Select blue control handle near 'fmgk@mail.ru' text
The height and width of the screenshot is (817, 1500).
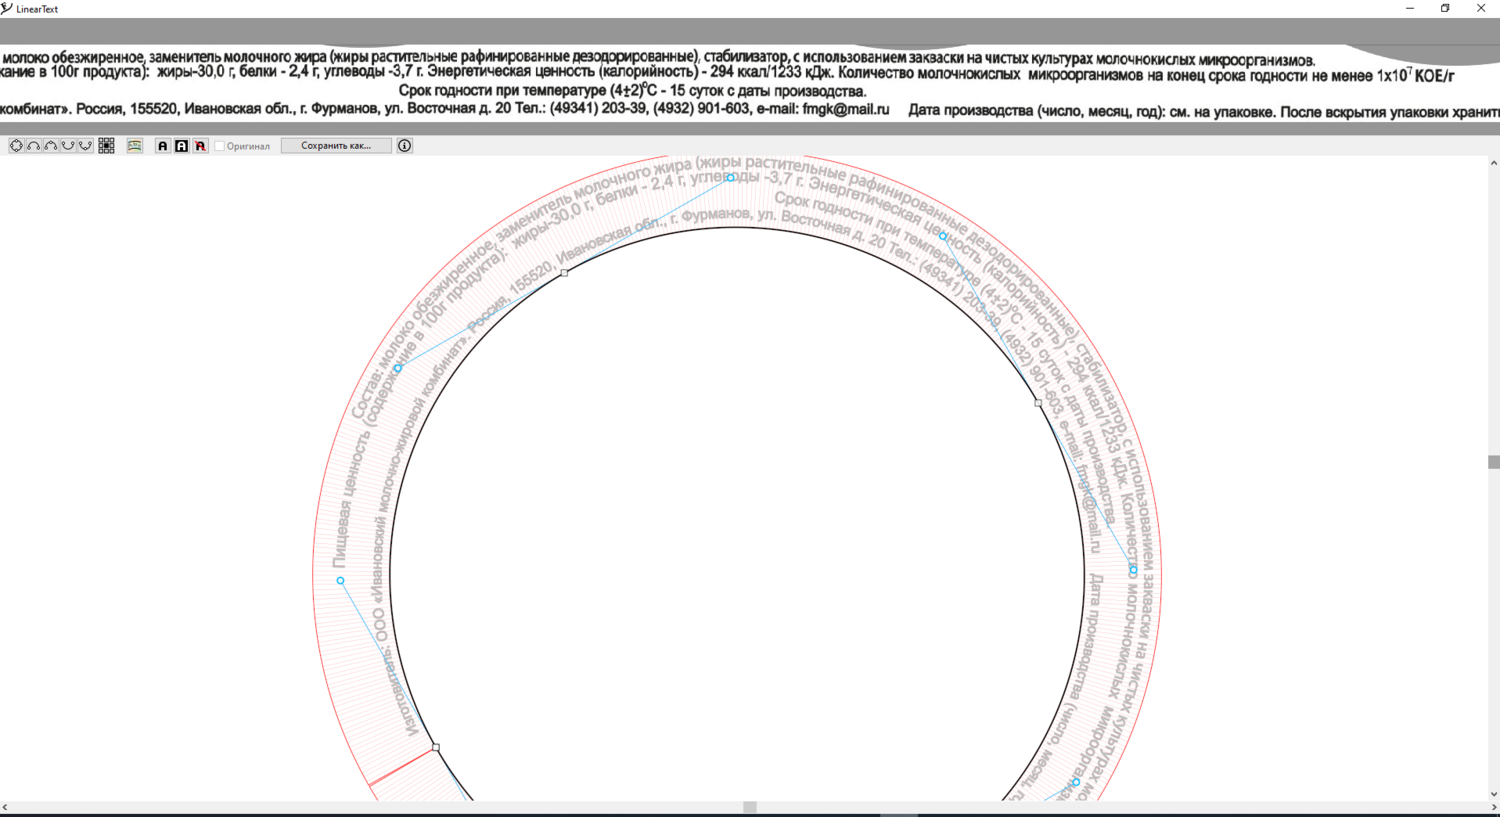[x=1133, y=569]
